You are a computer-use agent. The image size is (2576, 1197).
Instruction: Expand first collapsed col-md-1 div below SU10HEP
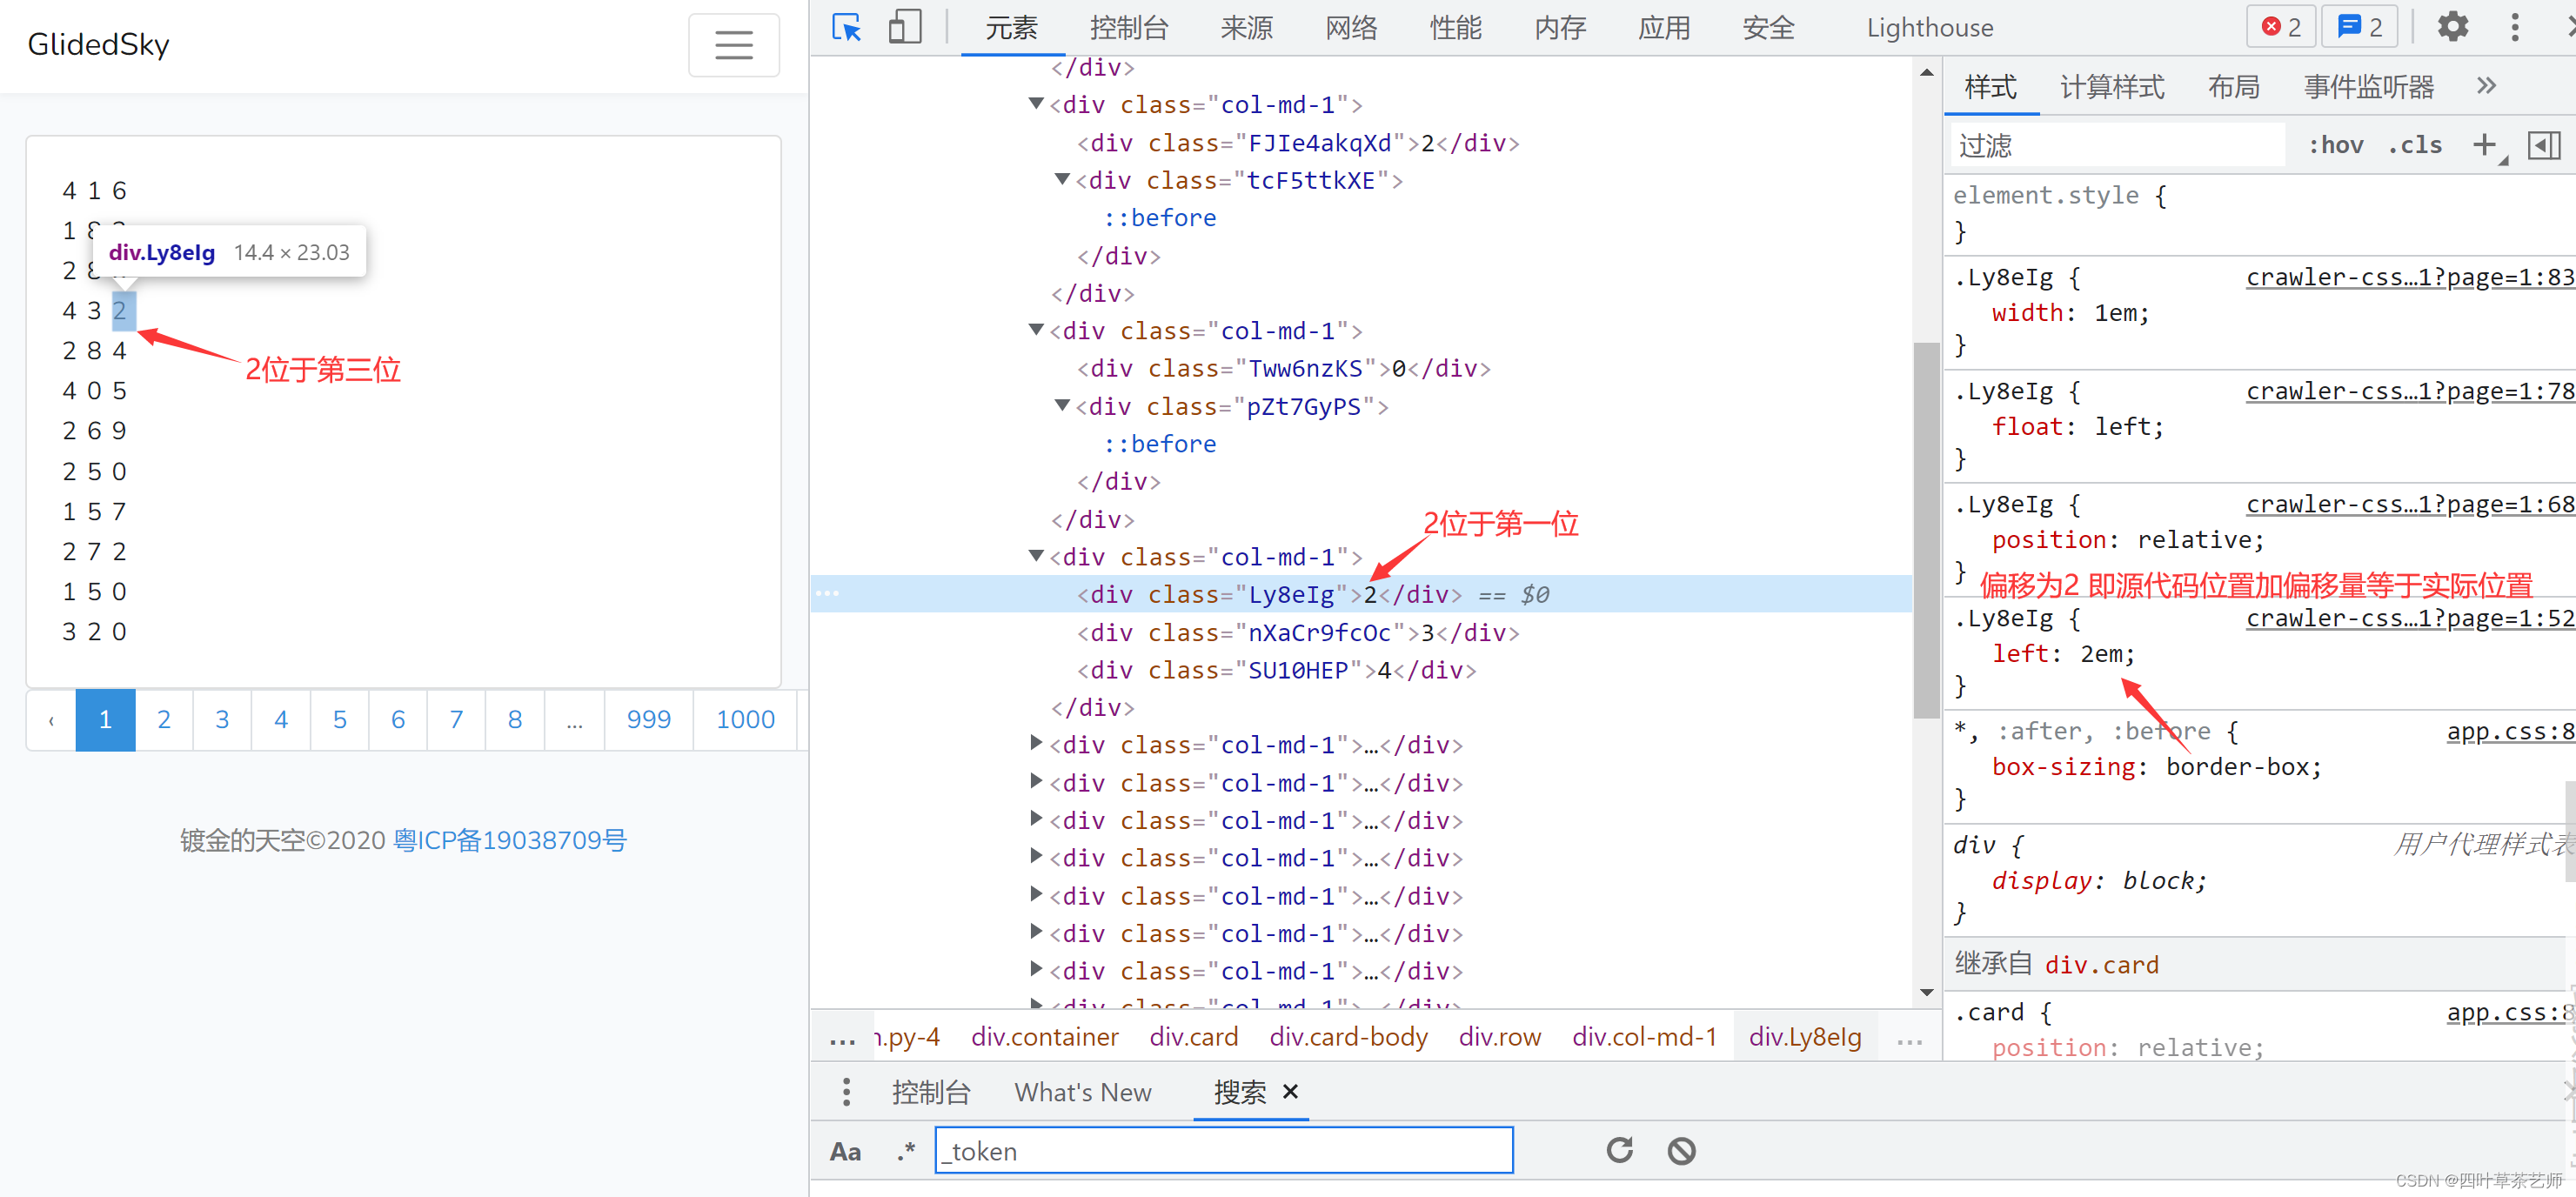point(1036,744)
